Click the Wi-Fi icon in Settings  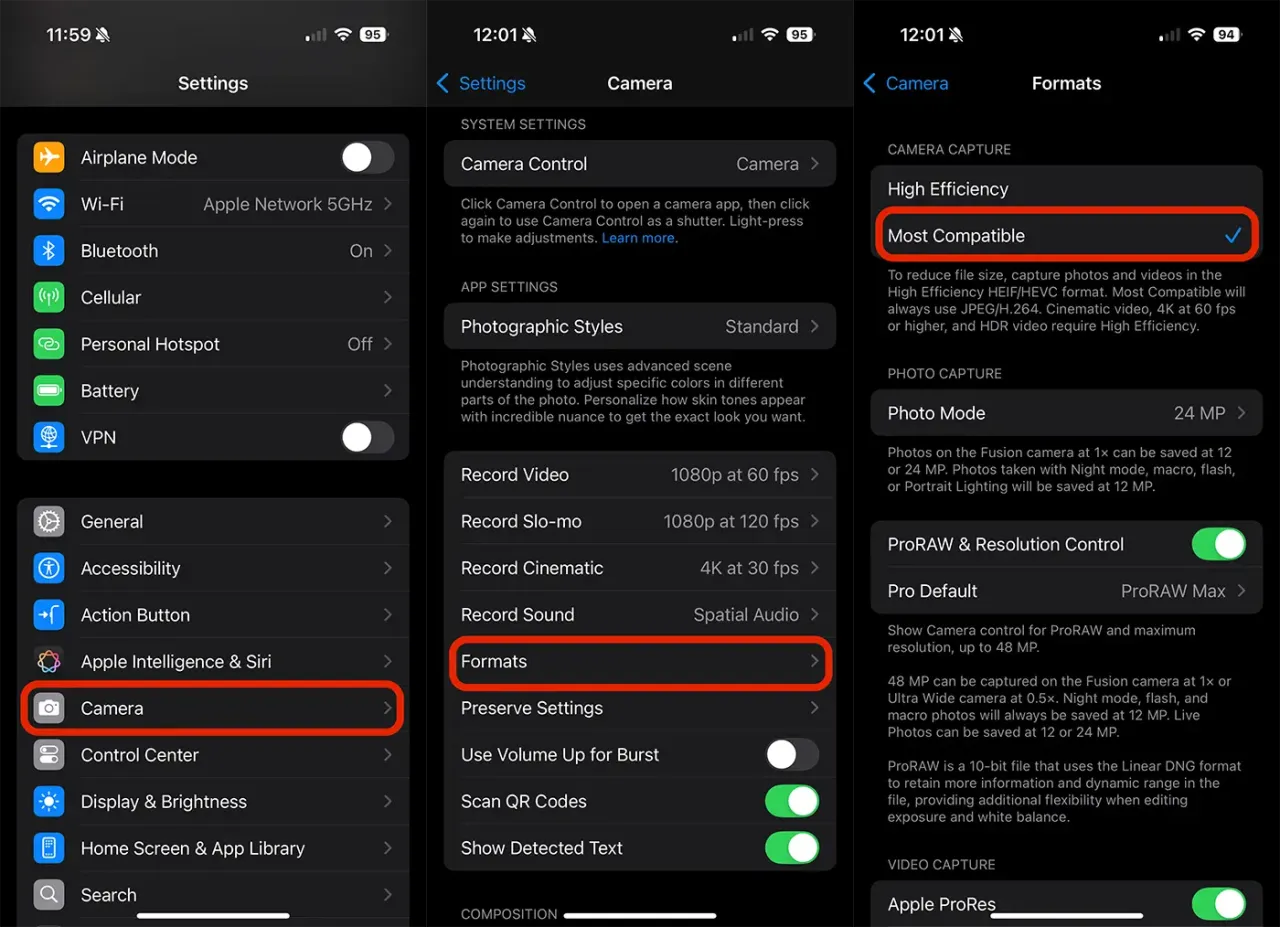point(48,203)
